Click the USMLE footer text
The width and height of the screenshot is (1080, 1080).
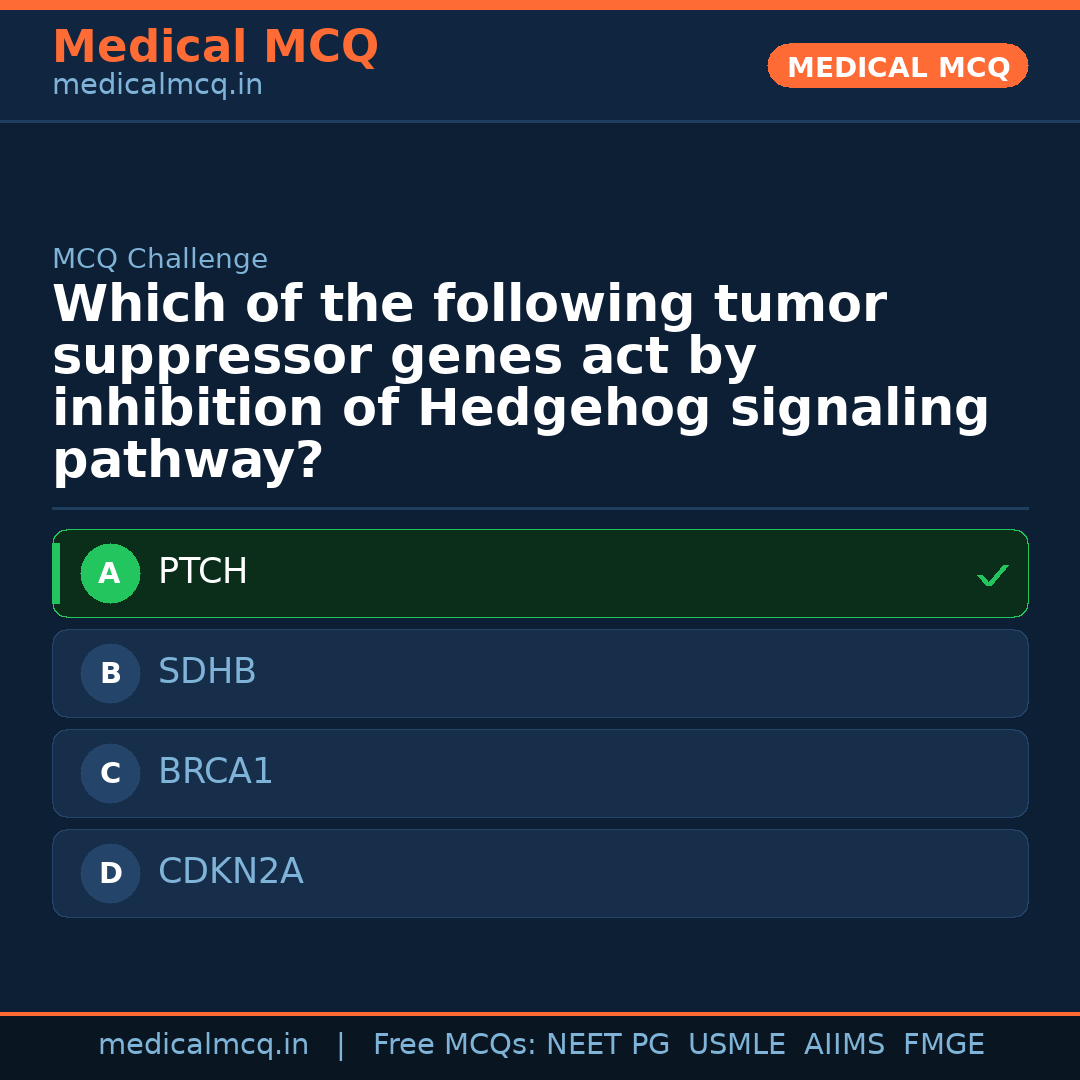736,1045
